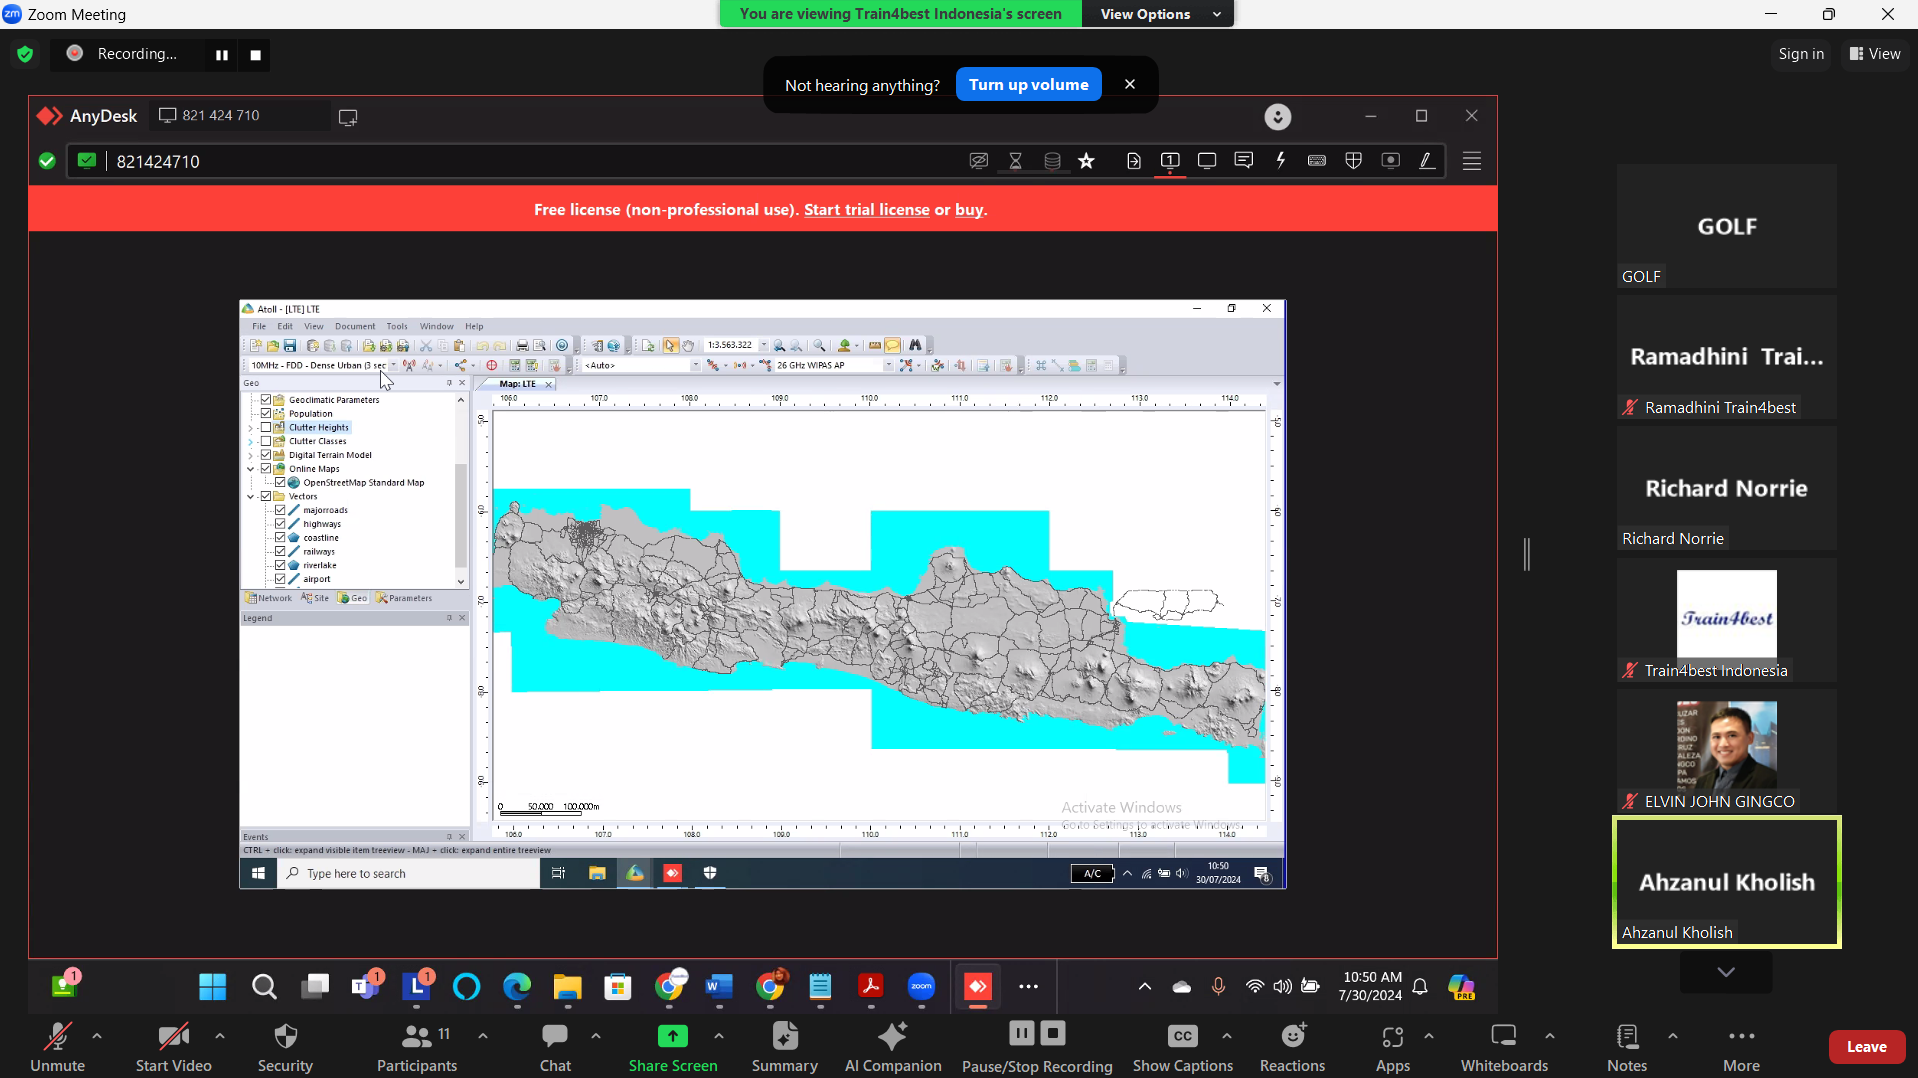This screenshot has width=1918, height=1078.
Task: Toggle the highways checkbox under Vectors
Action: tap(279, 523)
